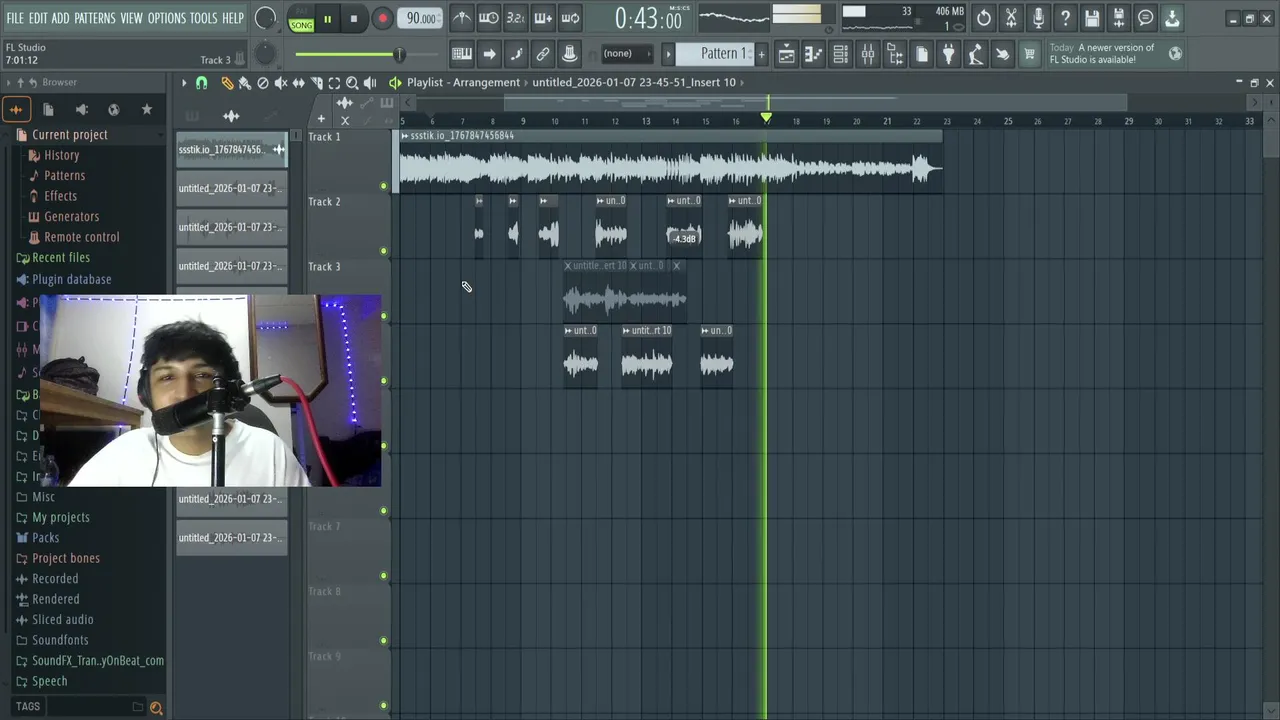Open the chat or feedback bubble icon
The height and width of the screenshot is (720, 1280).
coord(1146,18)
